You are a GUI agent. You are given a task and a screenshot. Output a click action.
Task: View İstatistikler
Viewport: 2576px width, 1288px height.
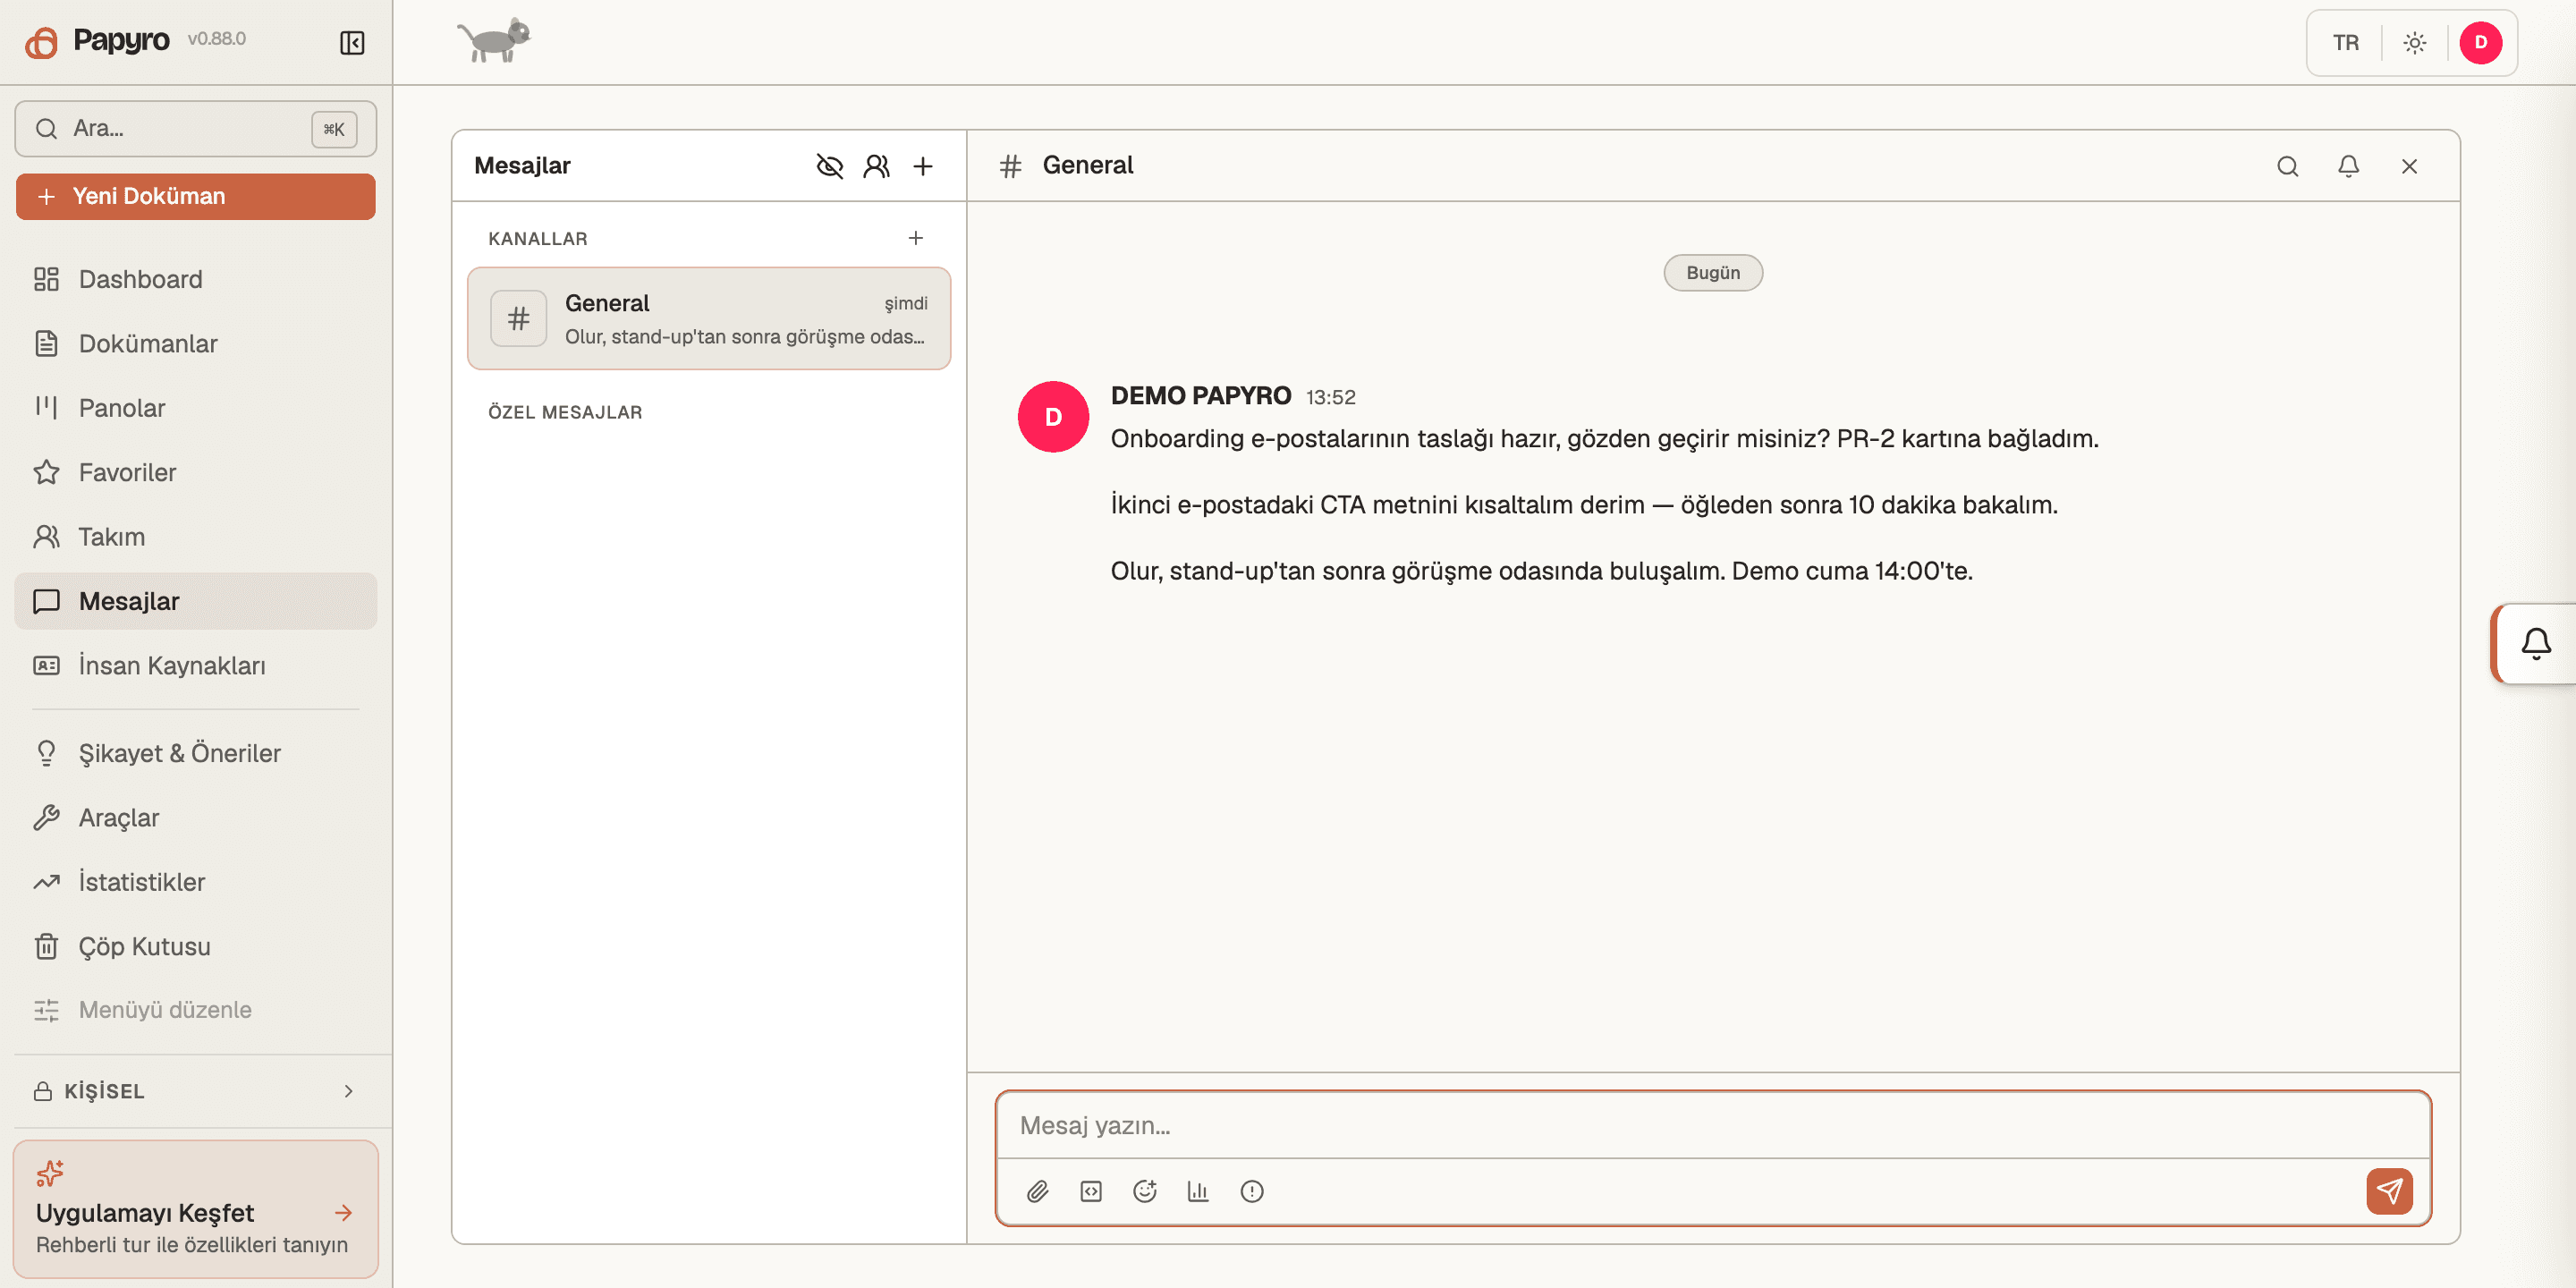click(196, 882)
